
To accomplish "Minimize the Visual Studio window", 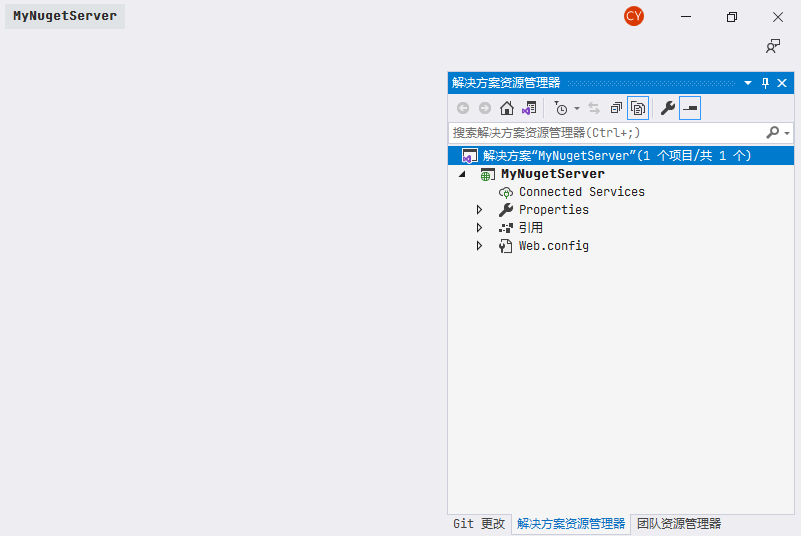I will click(686, 17).
